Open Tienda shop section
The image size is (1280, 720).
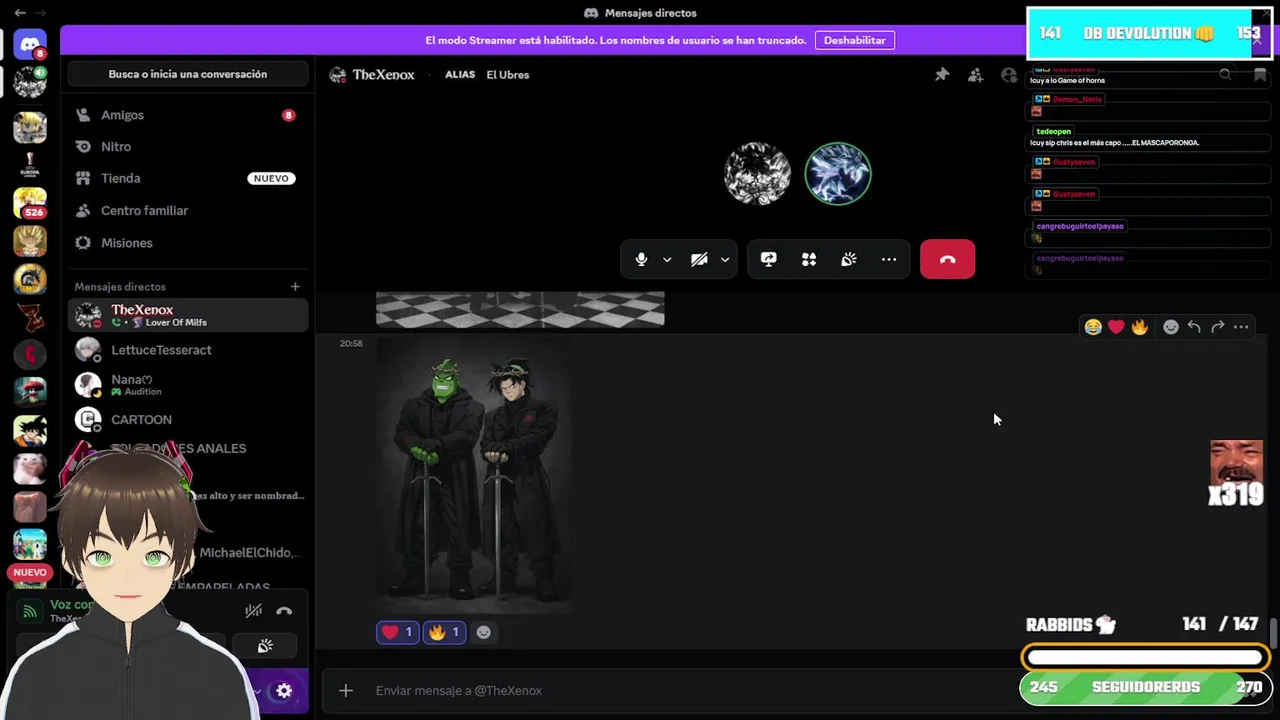(188, 178)
